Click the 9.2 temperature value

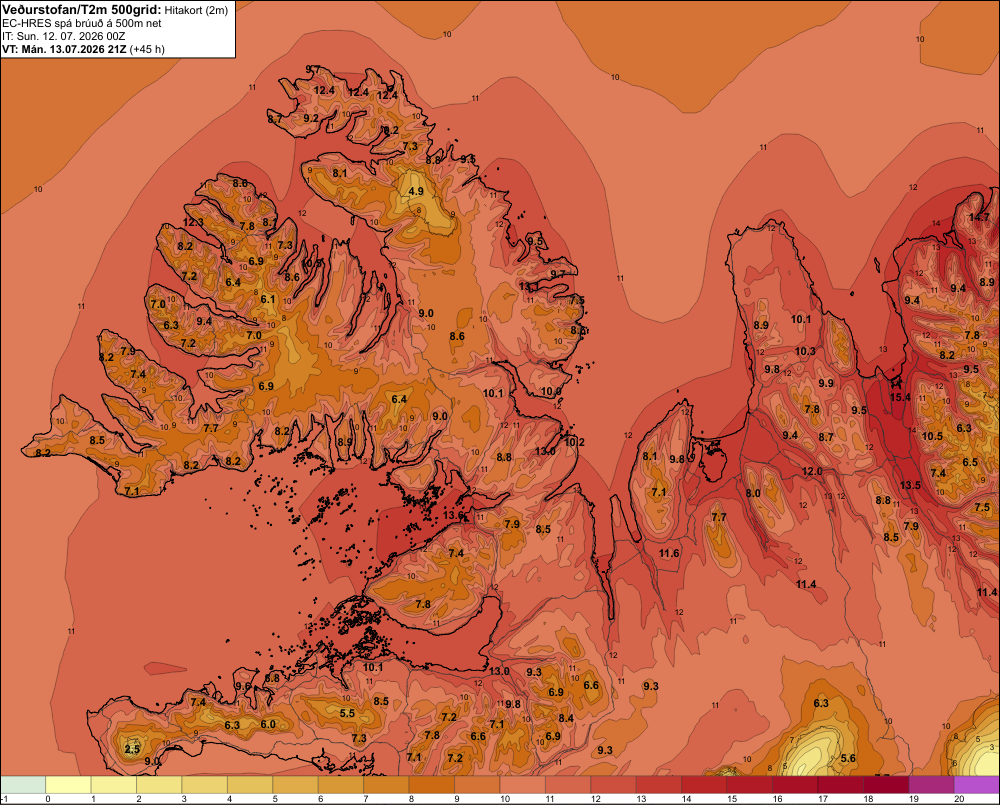coord(311,118)
